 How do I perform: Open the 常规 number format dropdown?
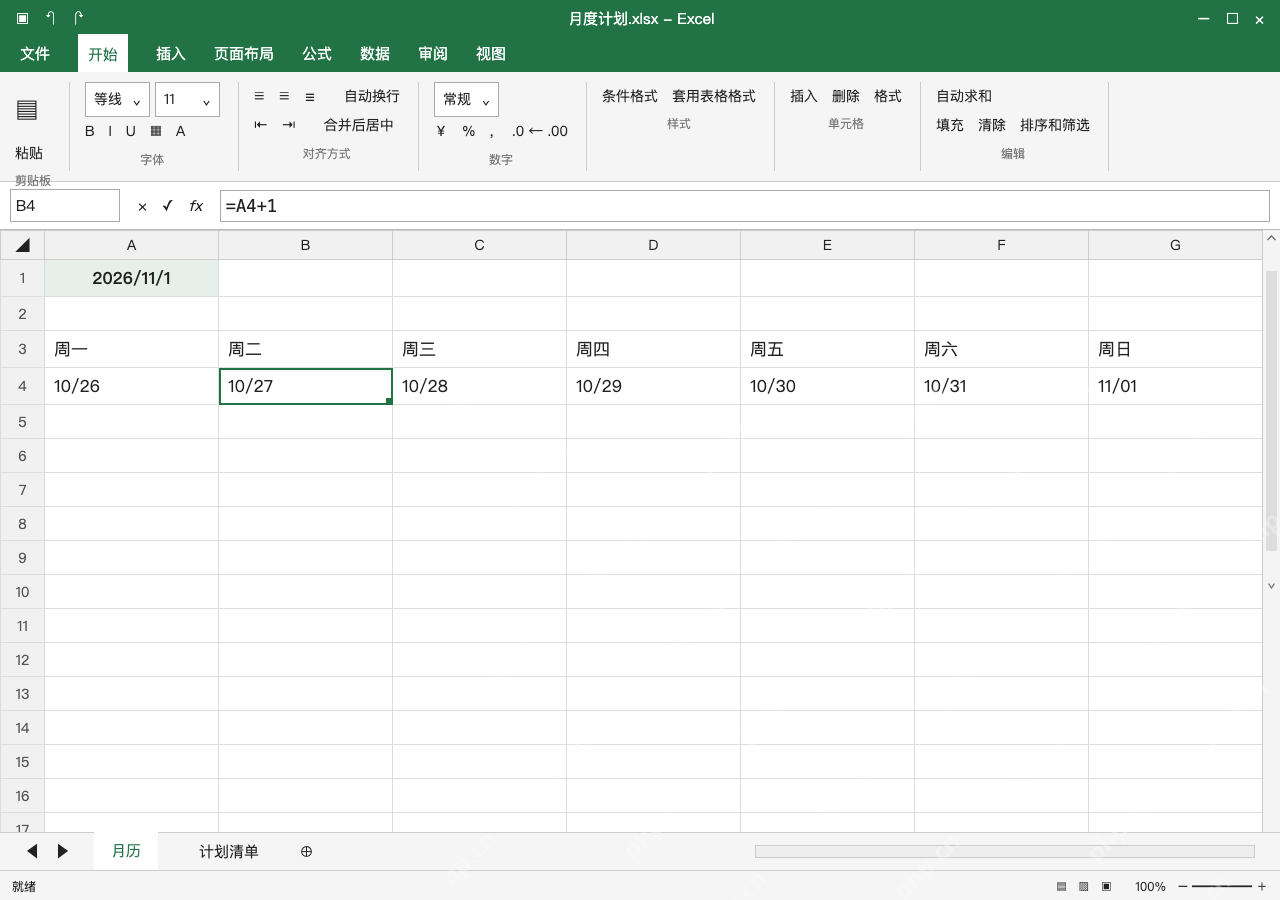466,99
